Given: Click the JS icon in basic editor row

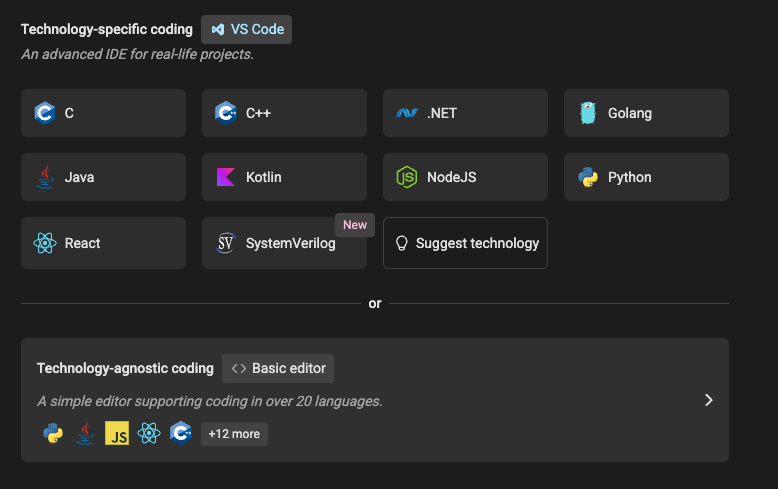Looking at the screenshot, I should (117, 433).
